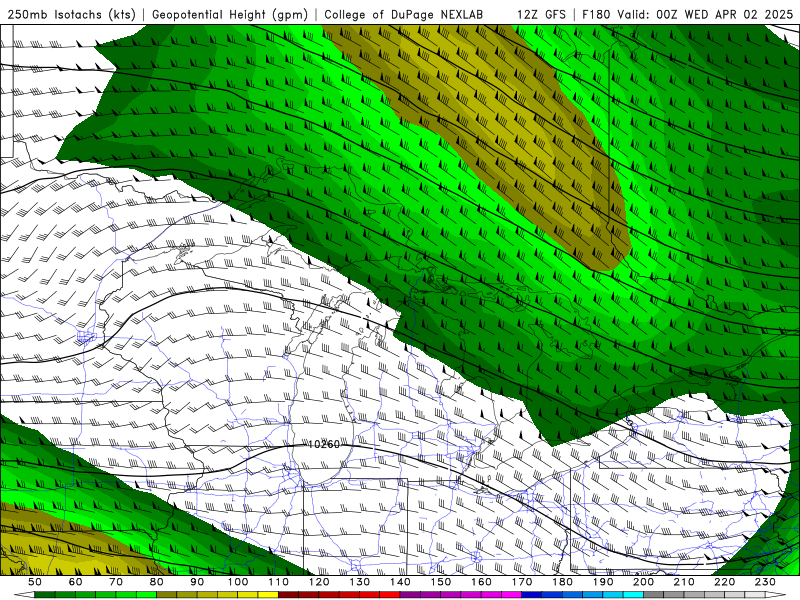Click 'F180 Valid: 00Z WED APR 02 2025'
This screenshot has height=600, width=800.
688,14
